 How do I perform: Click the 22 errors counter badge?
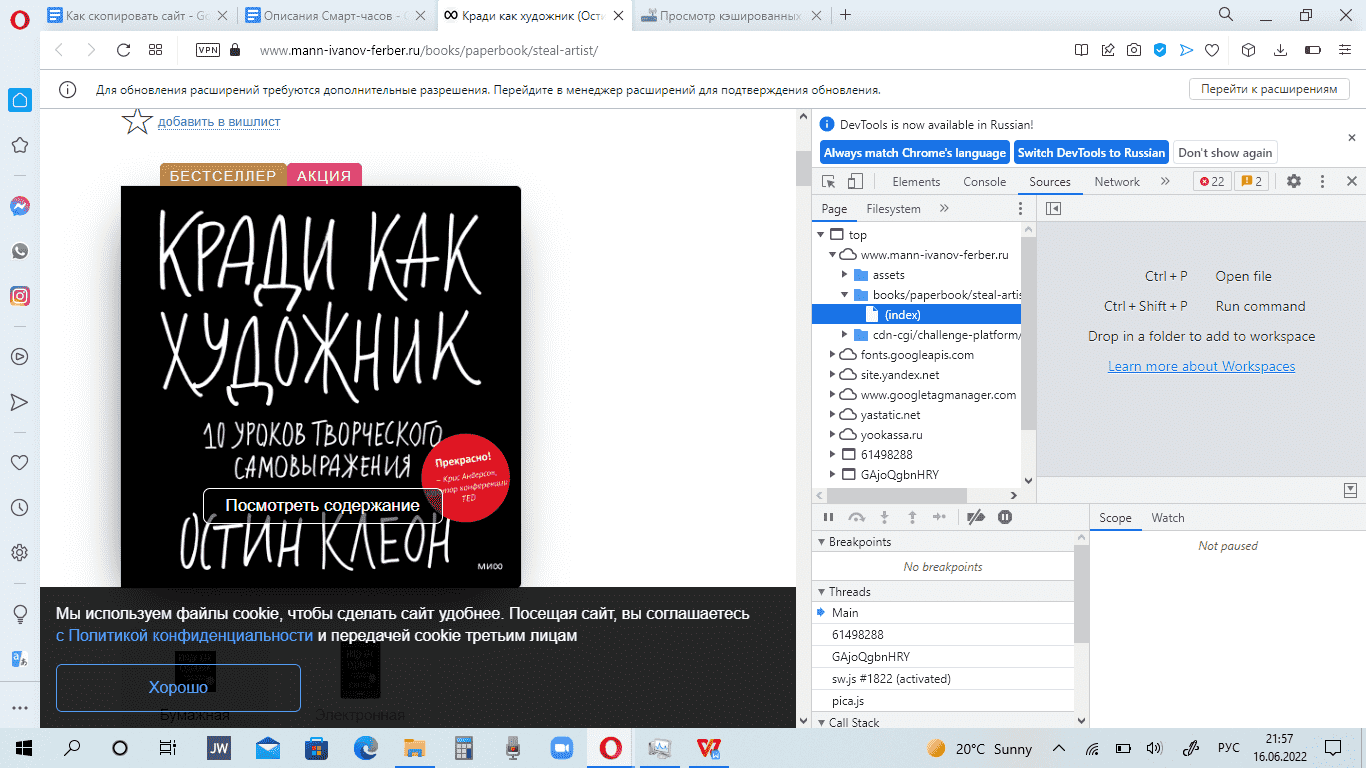tap(1212, 181)
